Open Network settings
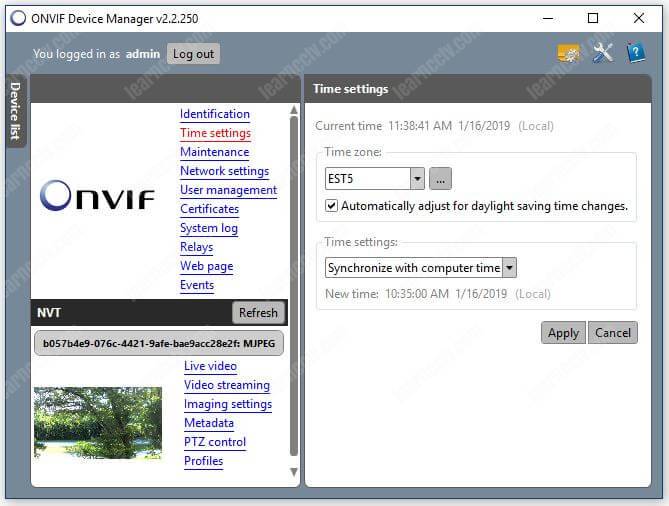669x506 pixels. pyautogui.click(x=224, y=171)
